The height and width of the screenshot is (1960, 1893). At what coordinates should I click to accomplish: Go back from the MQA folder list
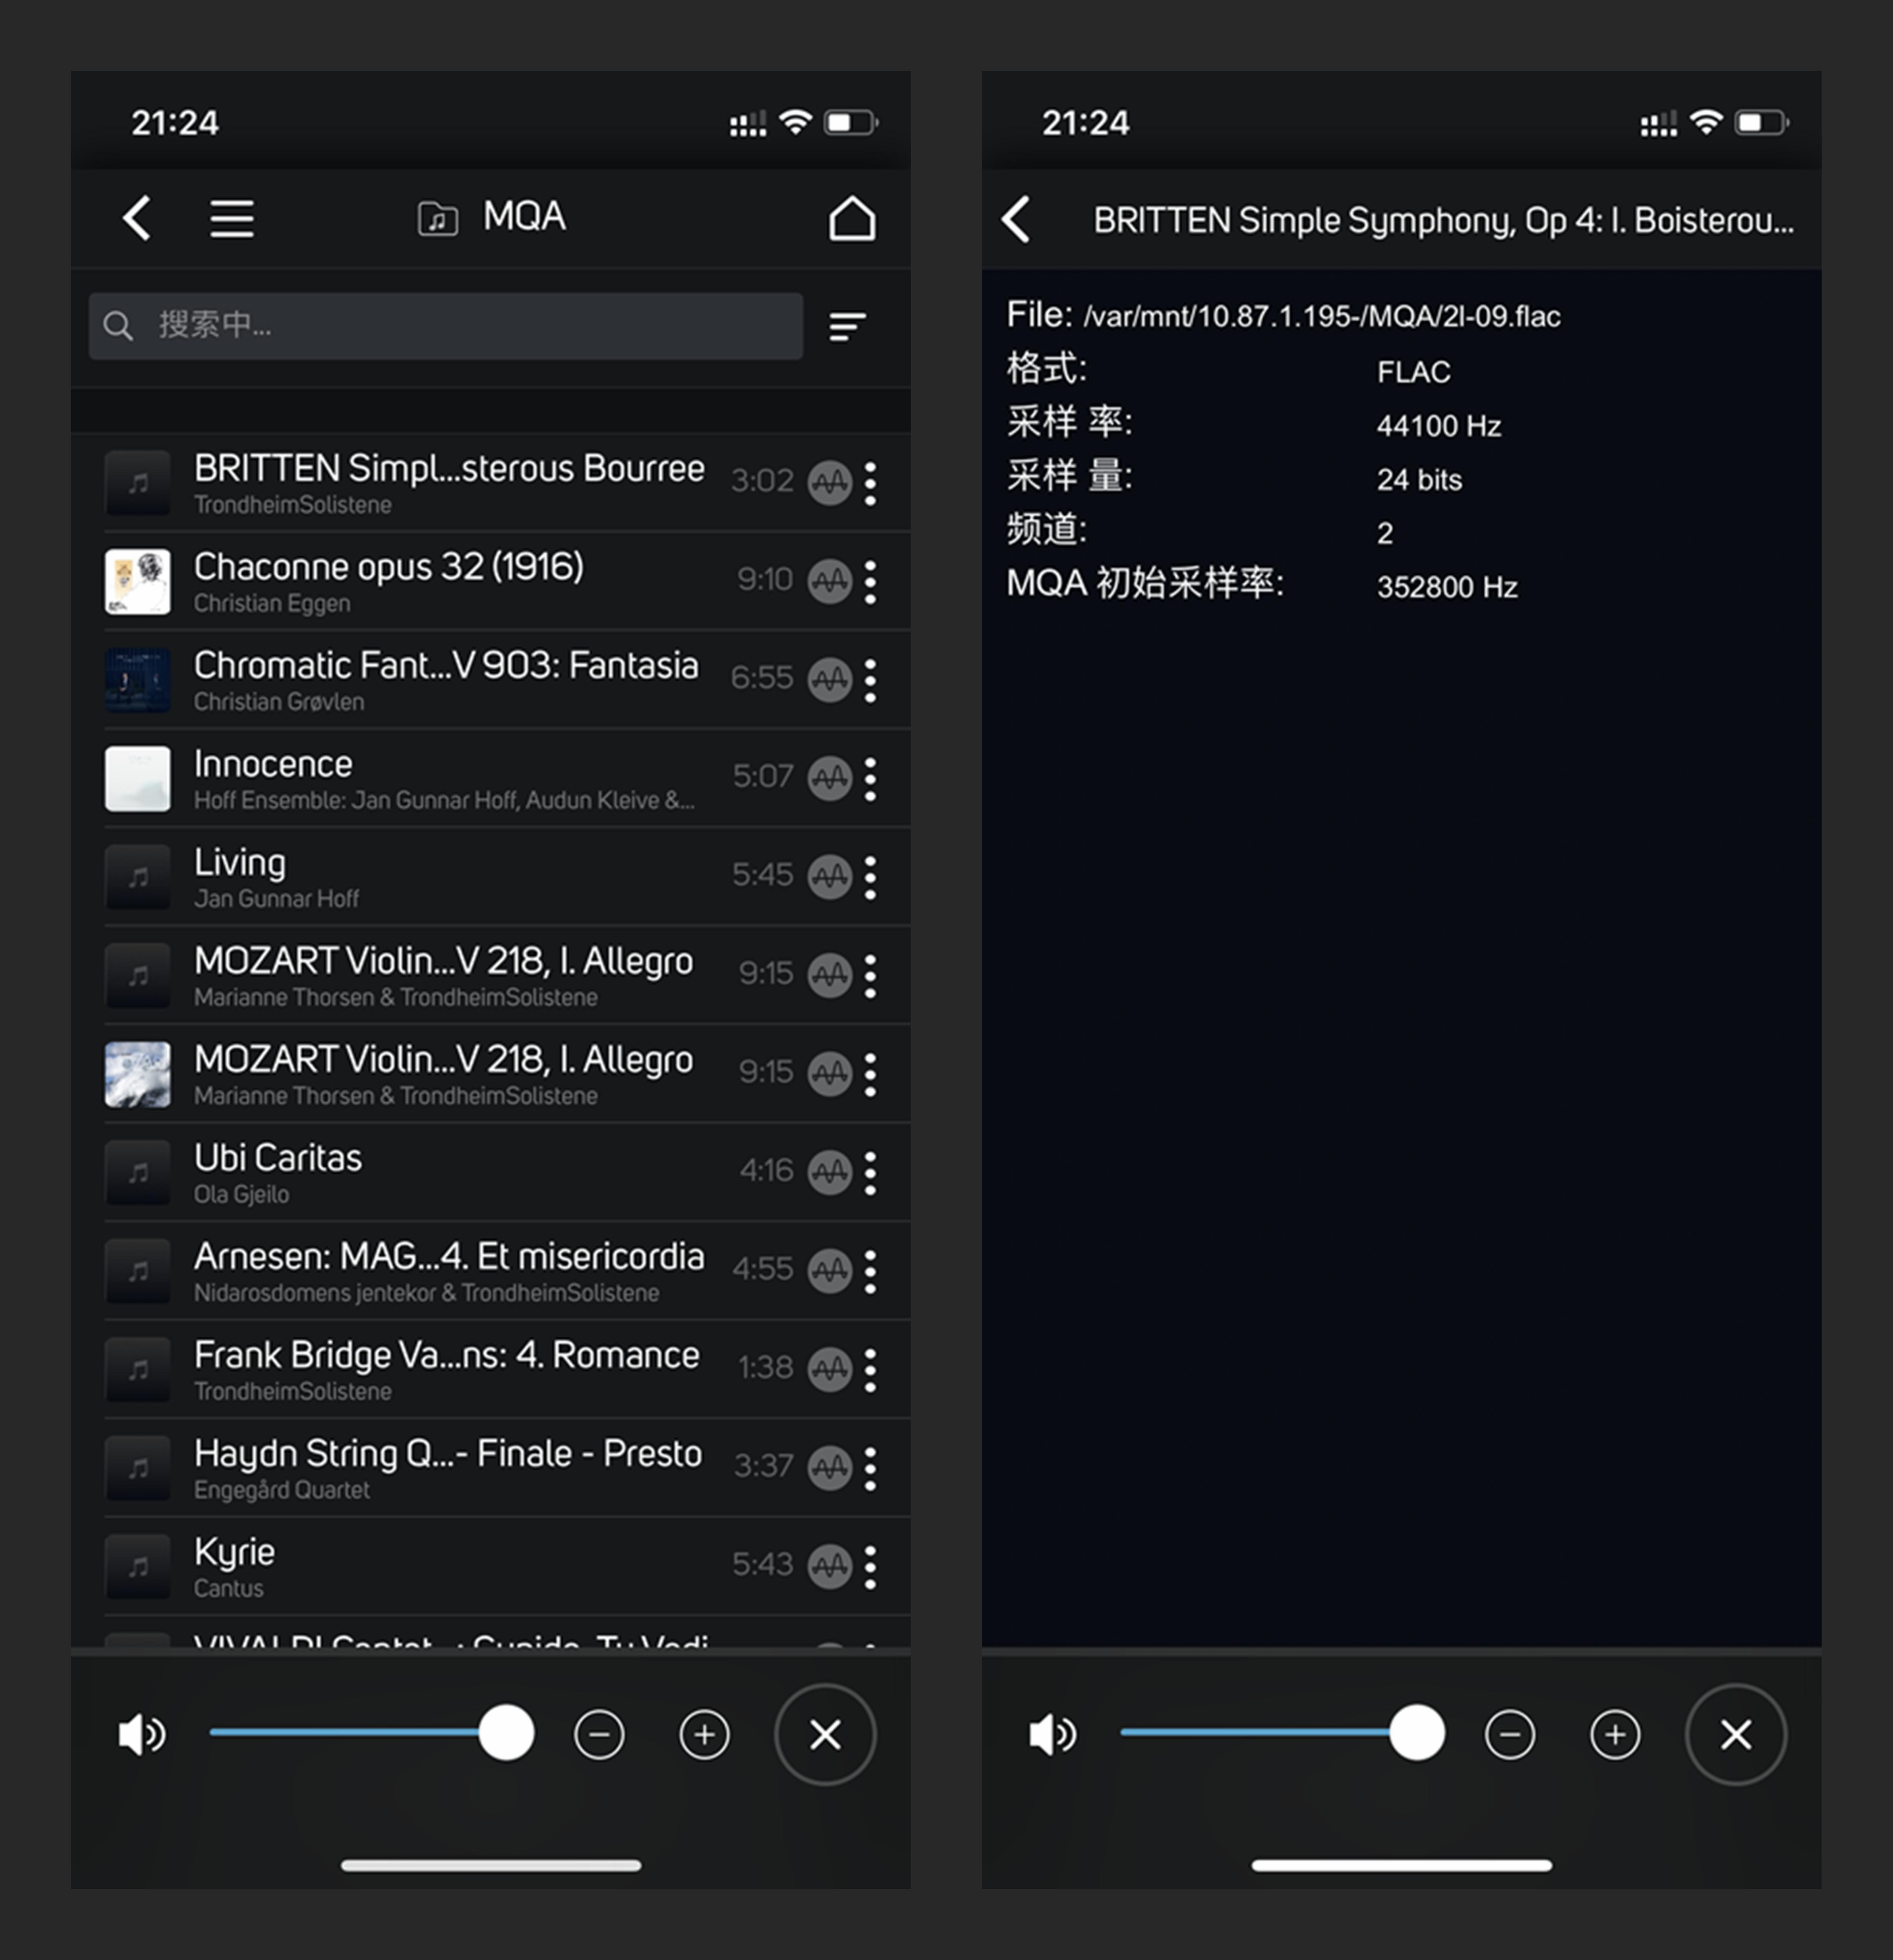click(x=137, y=218)
